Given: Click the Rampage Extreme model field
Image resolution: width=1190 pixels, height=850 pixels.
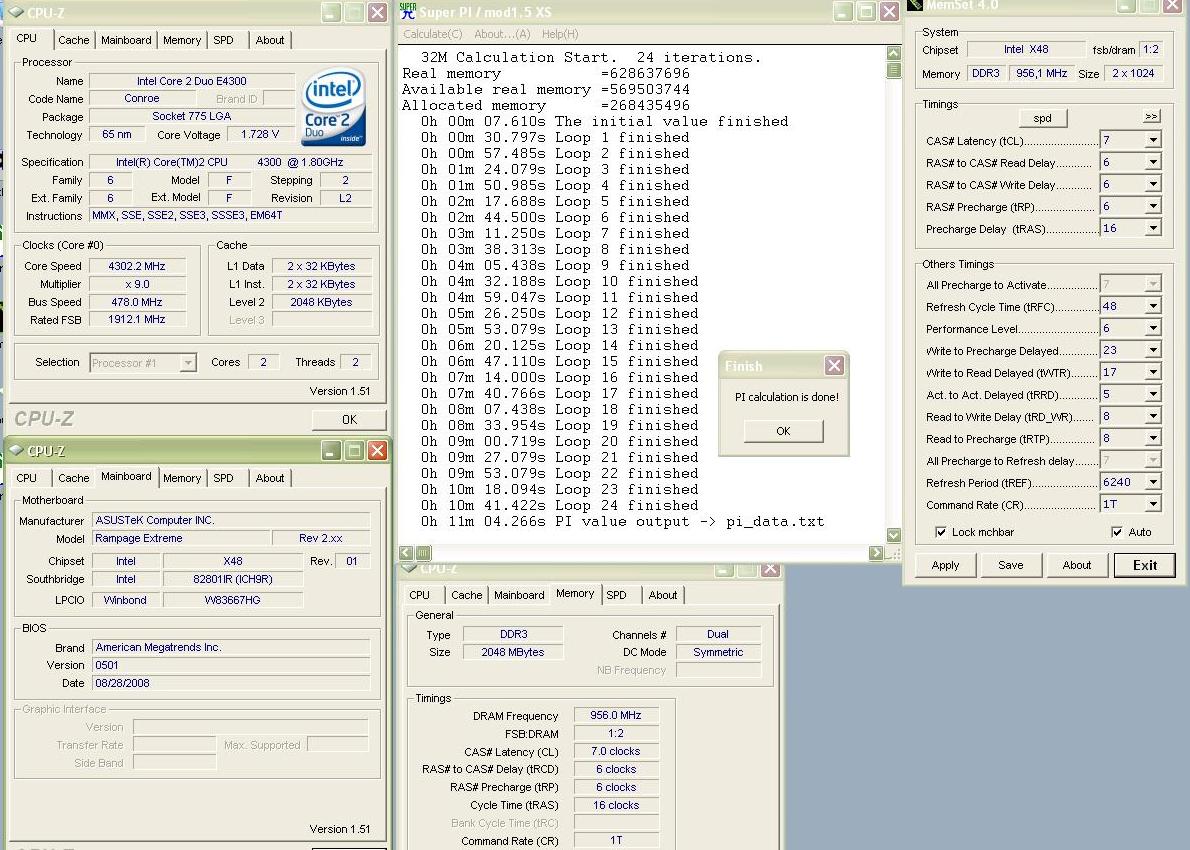Looking at the screenshot, I should pyautogui.click(x=181, y=538).
